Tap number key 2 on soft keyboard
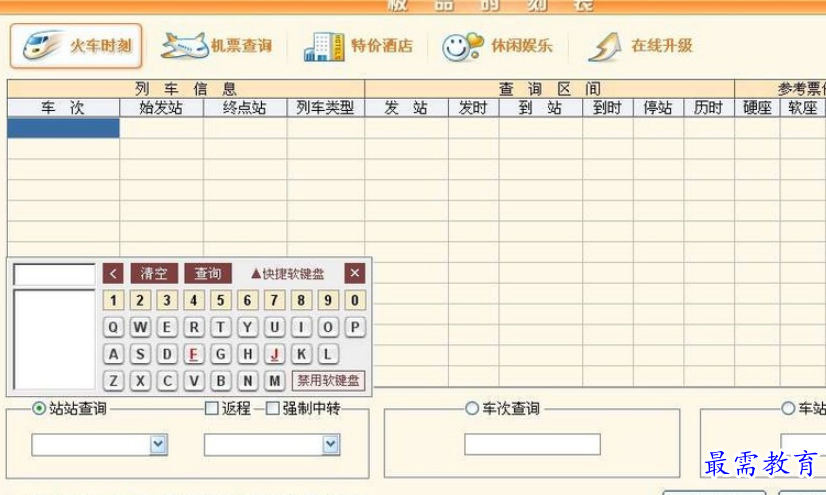Viewport: 826px width, 495px height. click(140, 300)
